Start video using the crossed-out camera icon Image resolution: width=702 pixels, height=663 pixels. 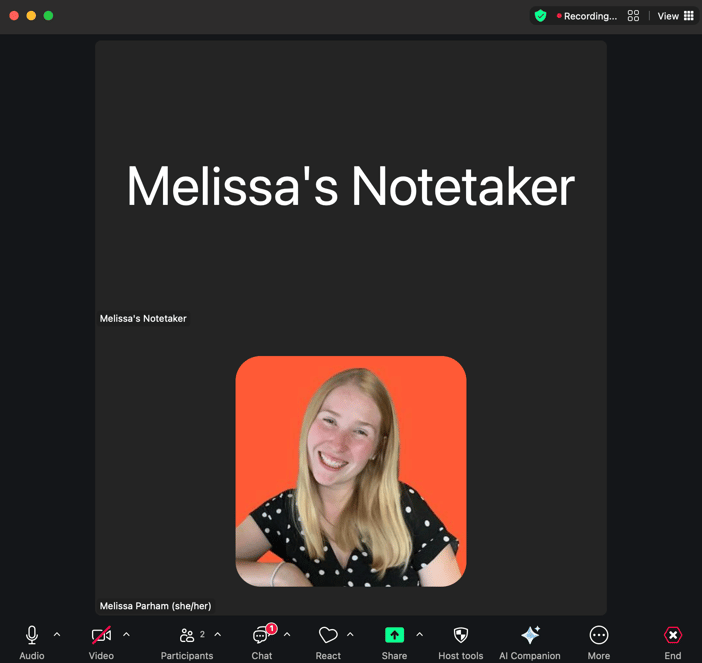click(x=101, y=636)
